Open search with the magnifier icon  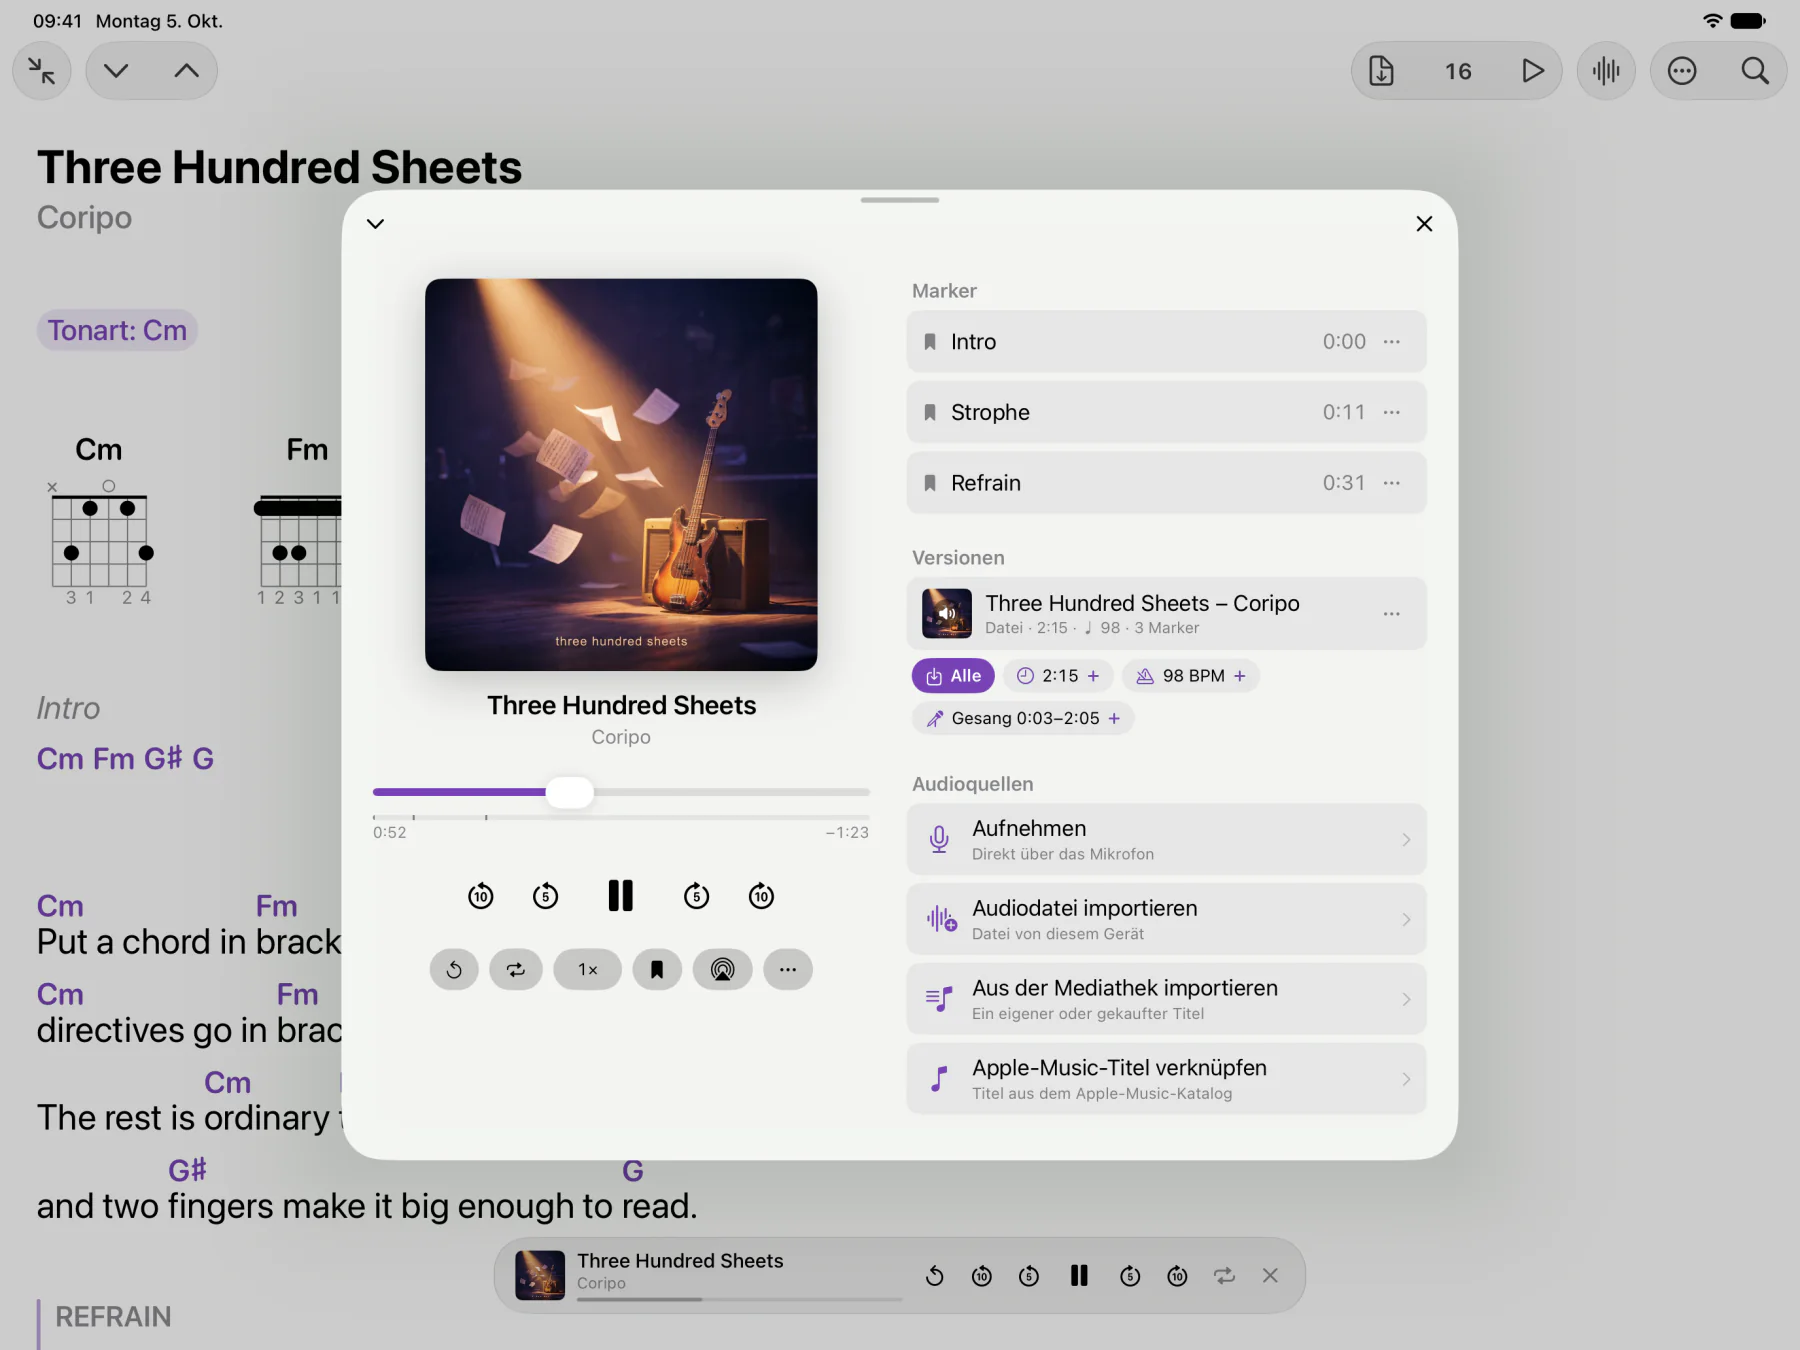(1755, 71)
